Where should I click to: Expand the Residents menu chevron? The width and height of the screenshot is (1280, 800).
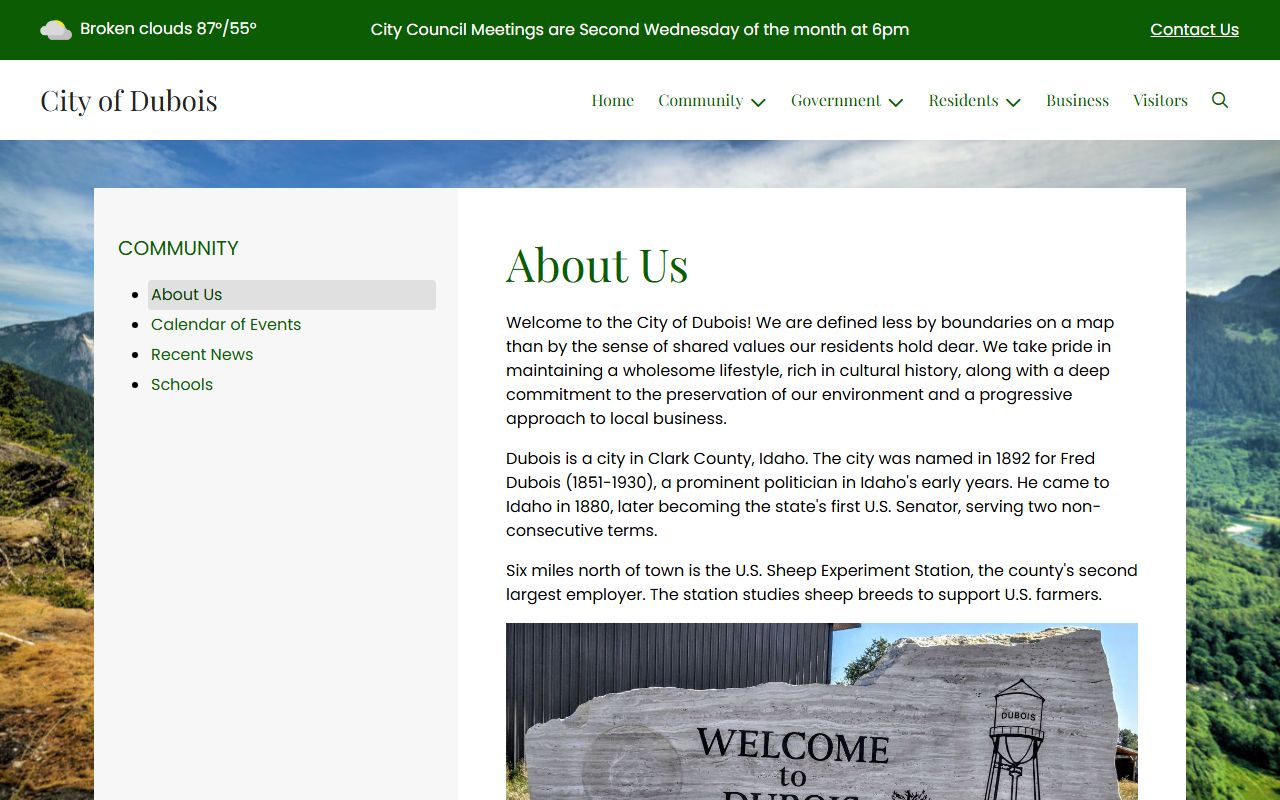coord(1013,102)
